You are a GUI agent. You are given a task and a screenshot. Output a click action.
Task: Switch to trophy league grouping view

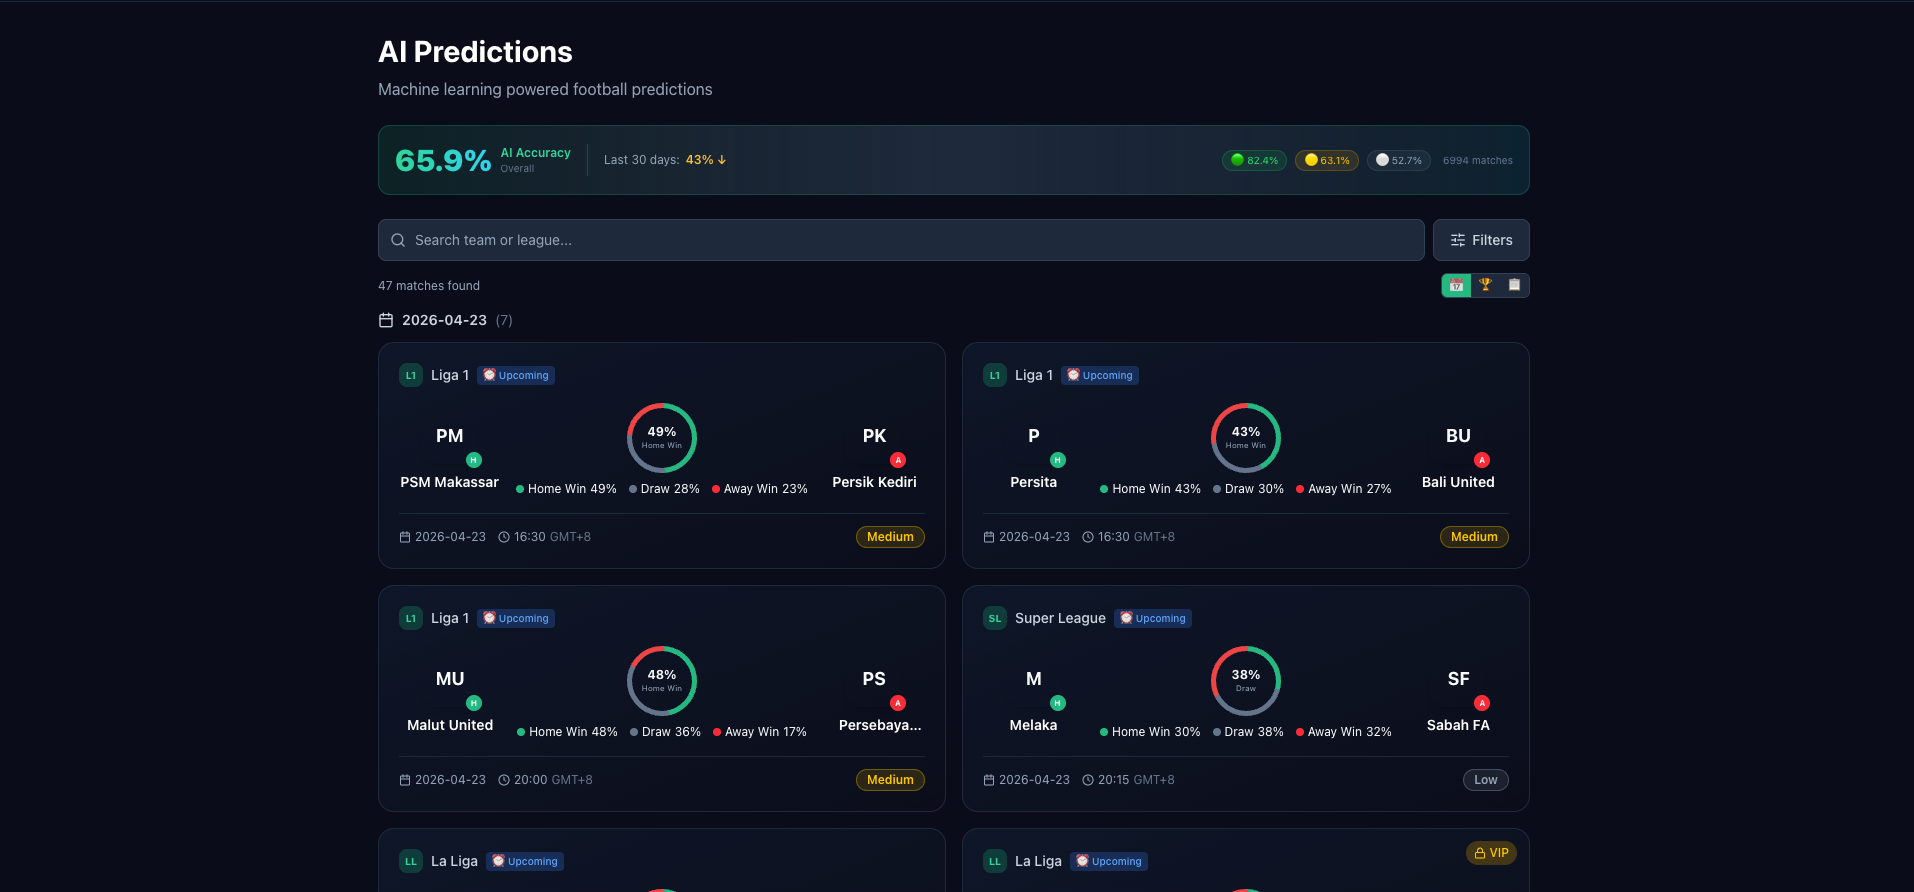[1485, 285]
